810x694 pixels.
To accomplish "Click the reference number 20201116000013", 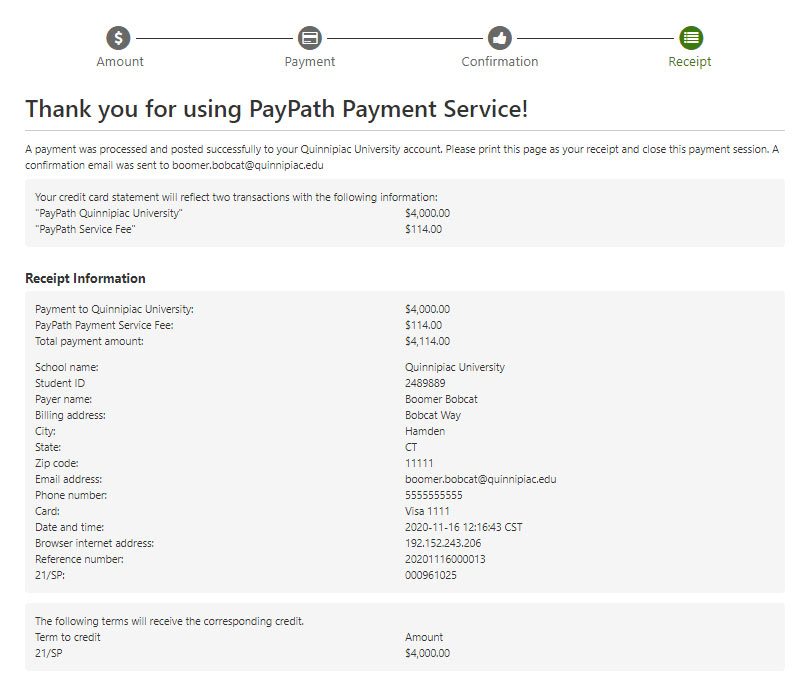I will coord(445,559).
